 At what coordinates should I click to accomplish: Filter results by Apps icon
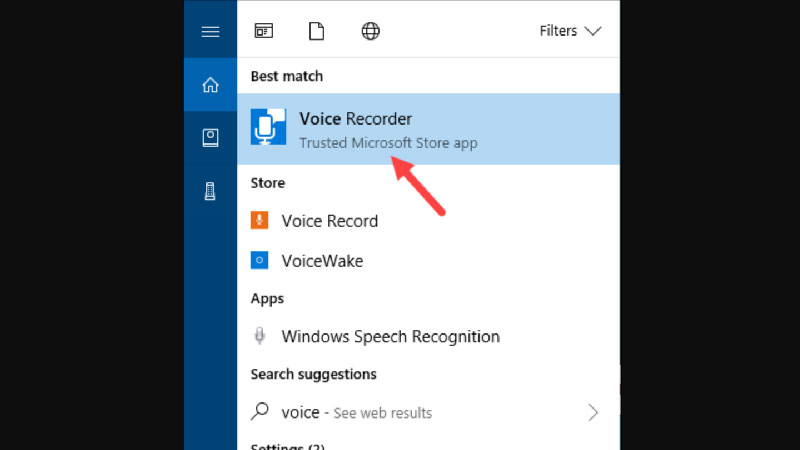[x=264, y=31]
